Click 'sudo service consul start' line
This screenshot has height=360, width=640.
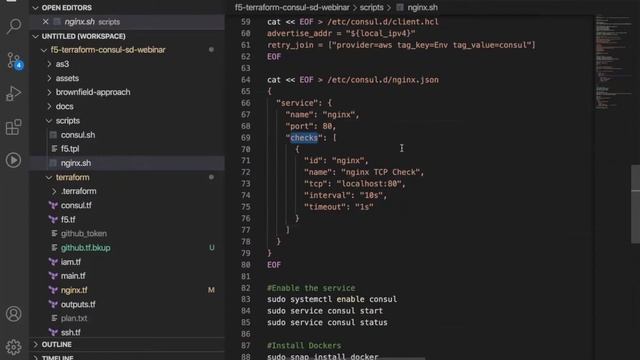[x=325, y=311]
